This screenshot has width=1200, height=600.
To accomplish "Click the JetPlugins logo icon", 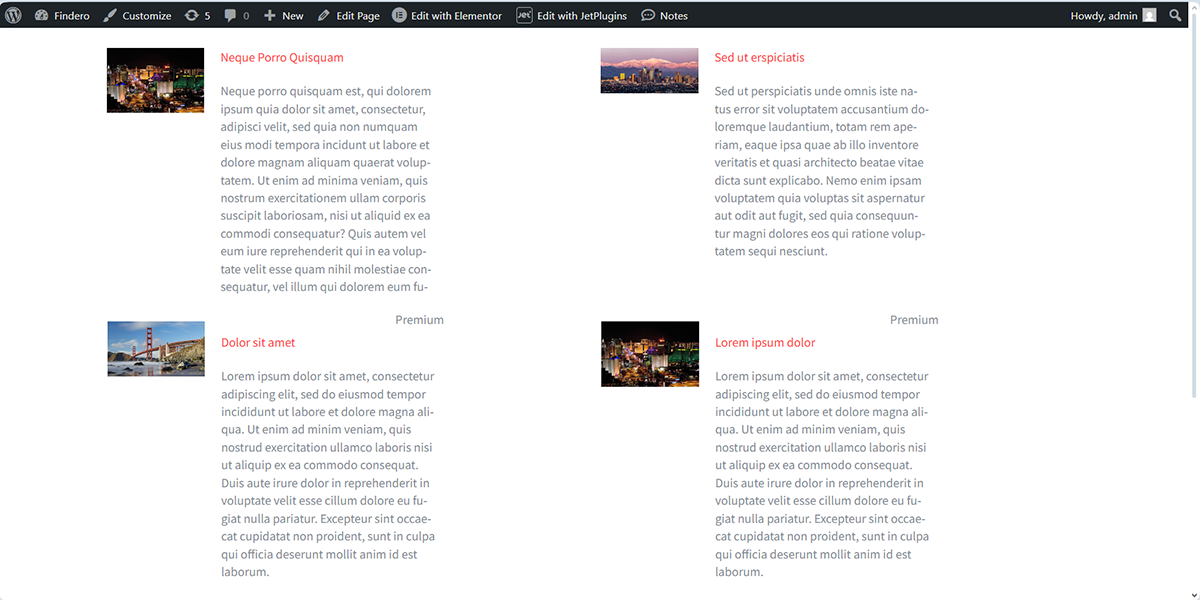I will click(524, 16).
